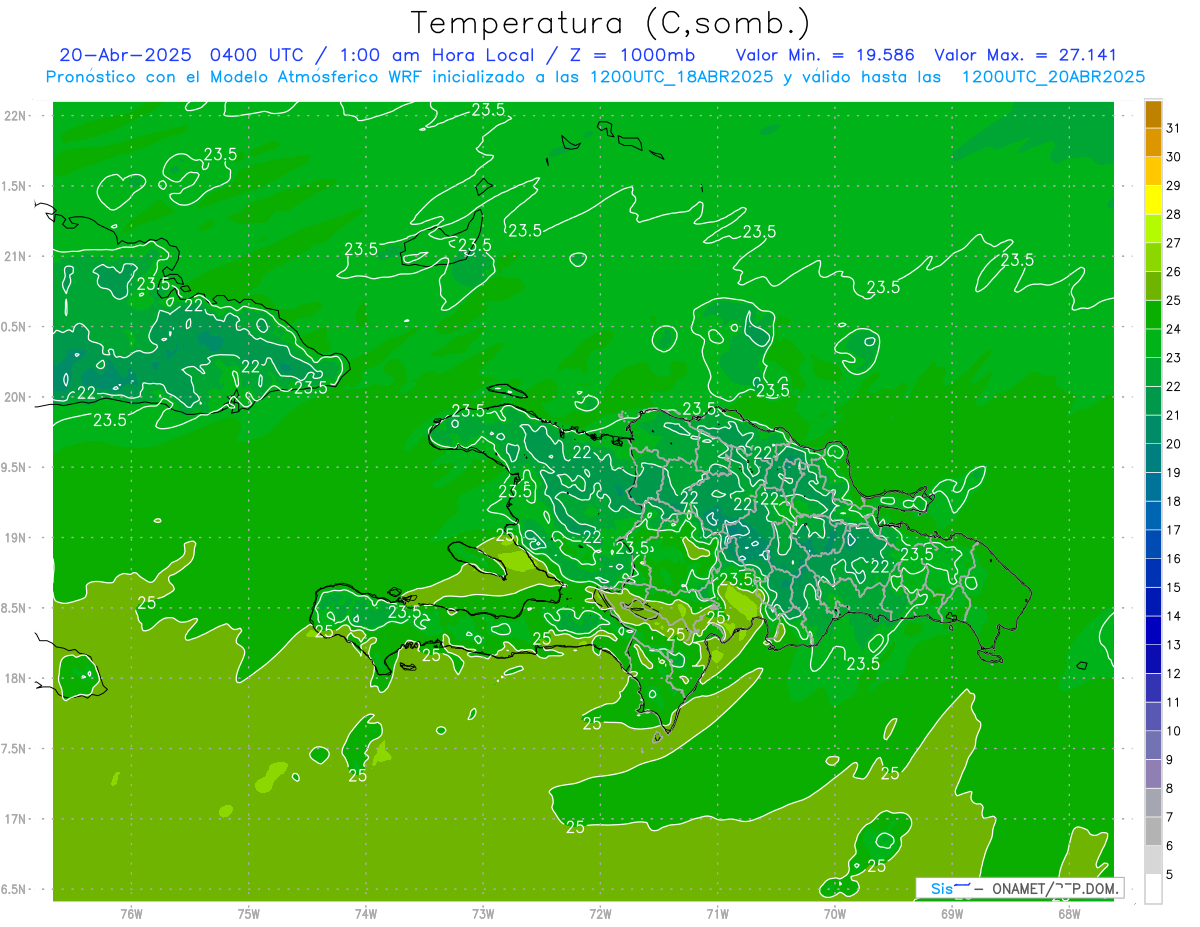
Task: Click the "73W" longitude axis label
Action: coord(483,913)
